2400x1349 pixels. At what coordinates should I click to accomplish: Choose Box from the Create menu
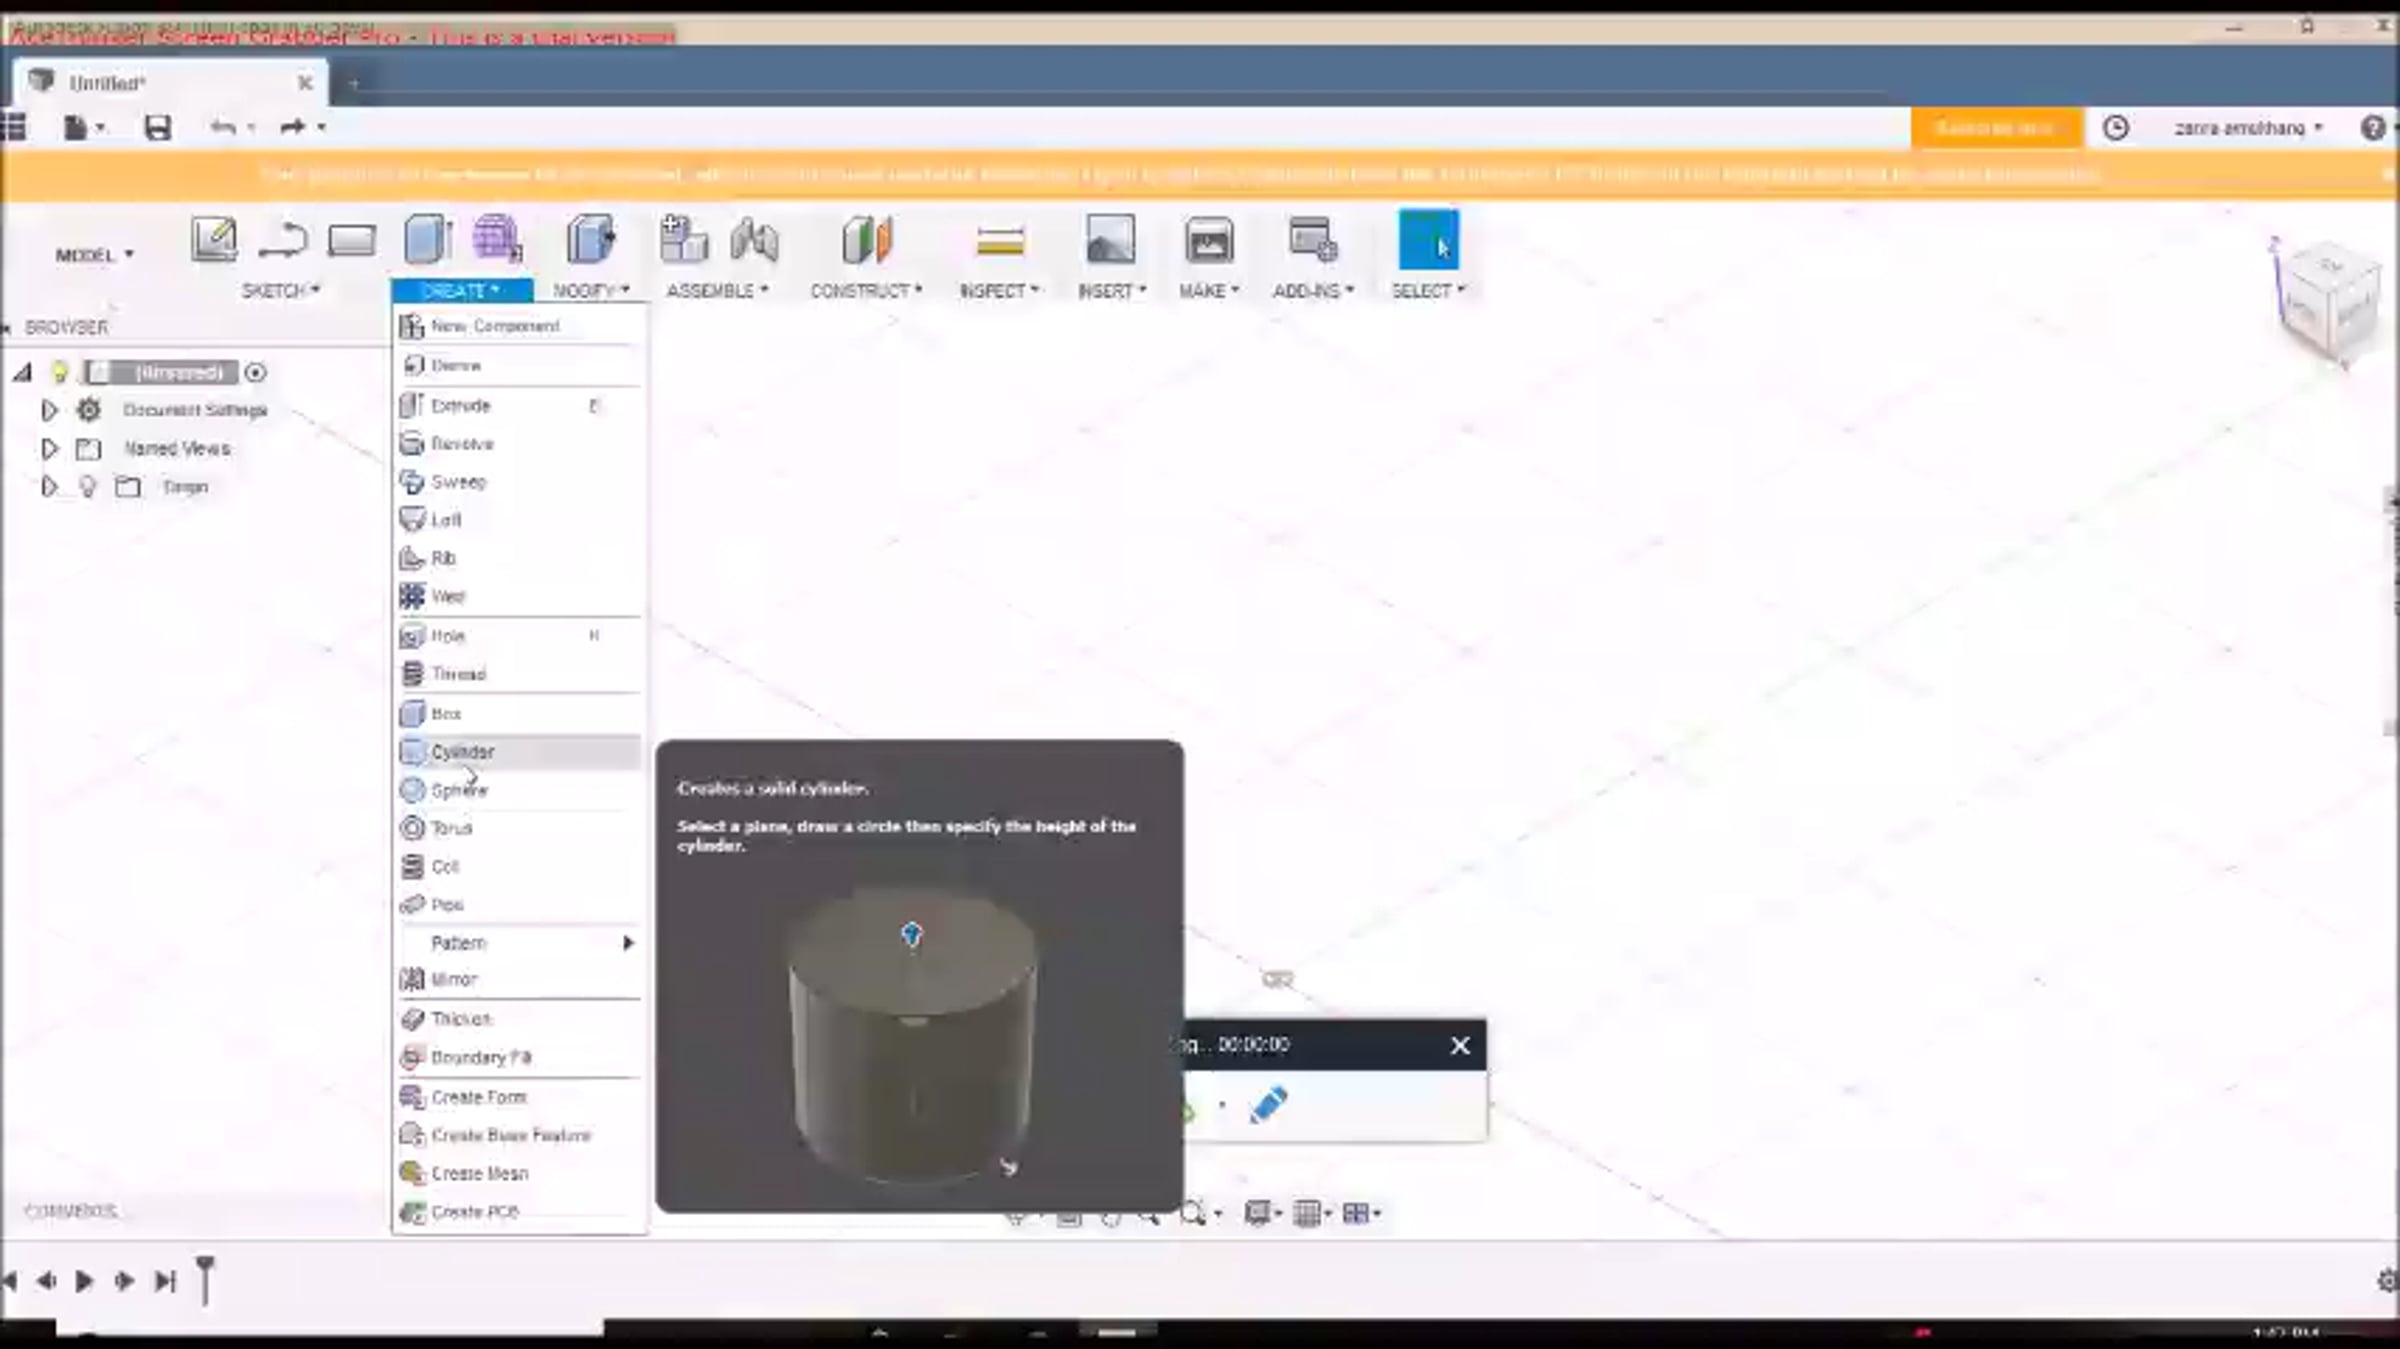(x=519, y=713)
